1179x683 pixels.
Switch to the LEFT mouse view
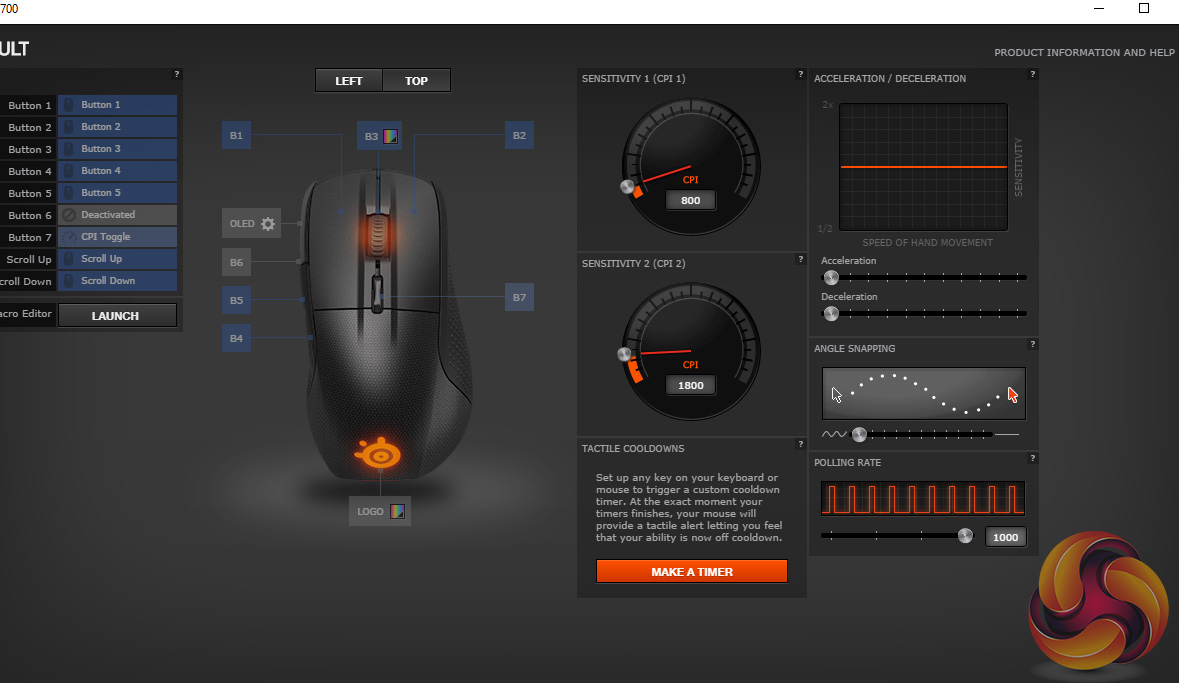[349, 80]
